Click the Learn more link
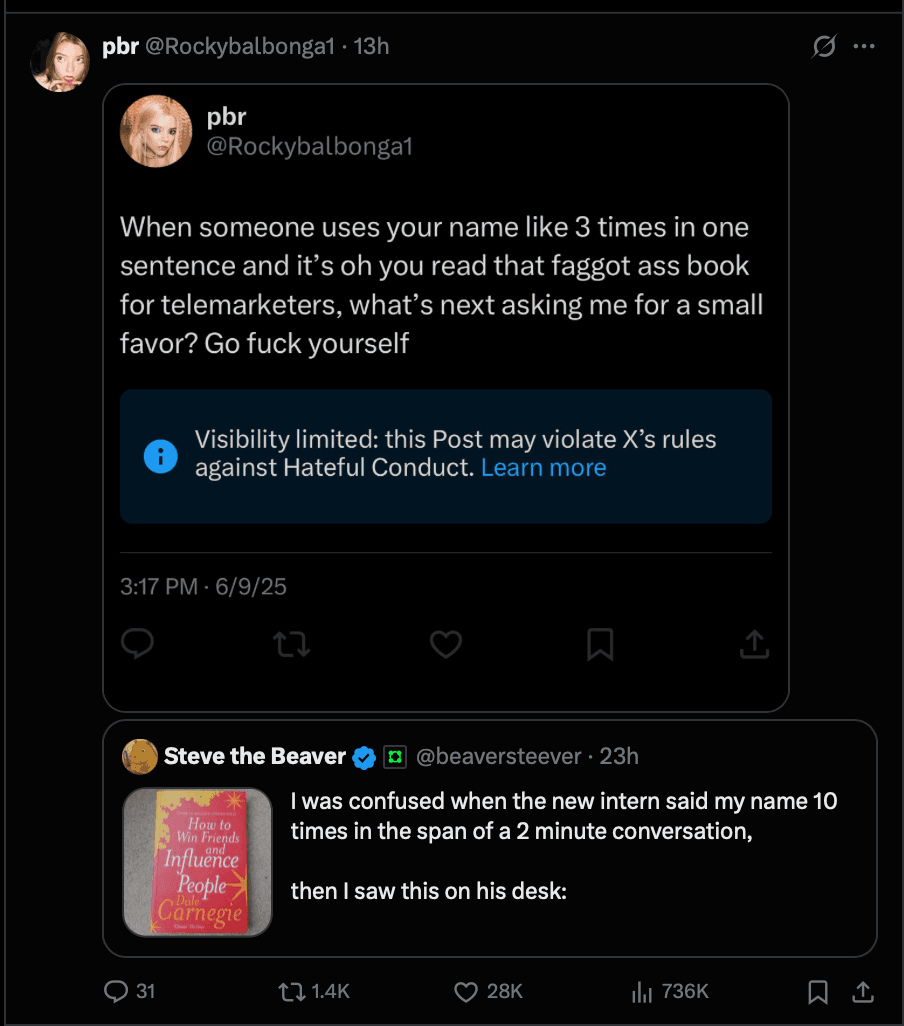 (x=543, y=468)
